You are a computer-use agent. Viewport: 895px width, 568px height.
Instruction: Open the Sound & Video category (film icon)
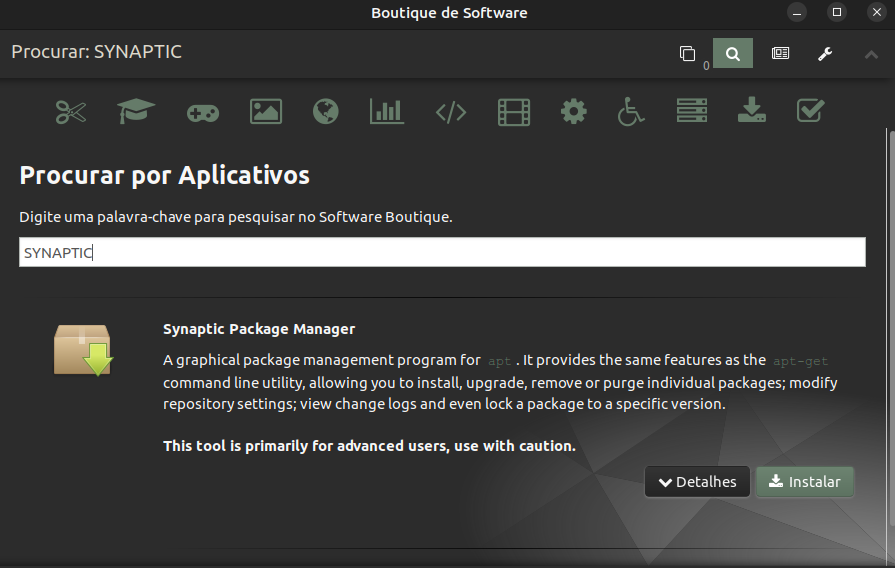(514, 112)
